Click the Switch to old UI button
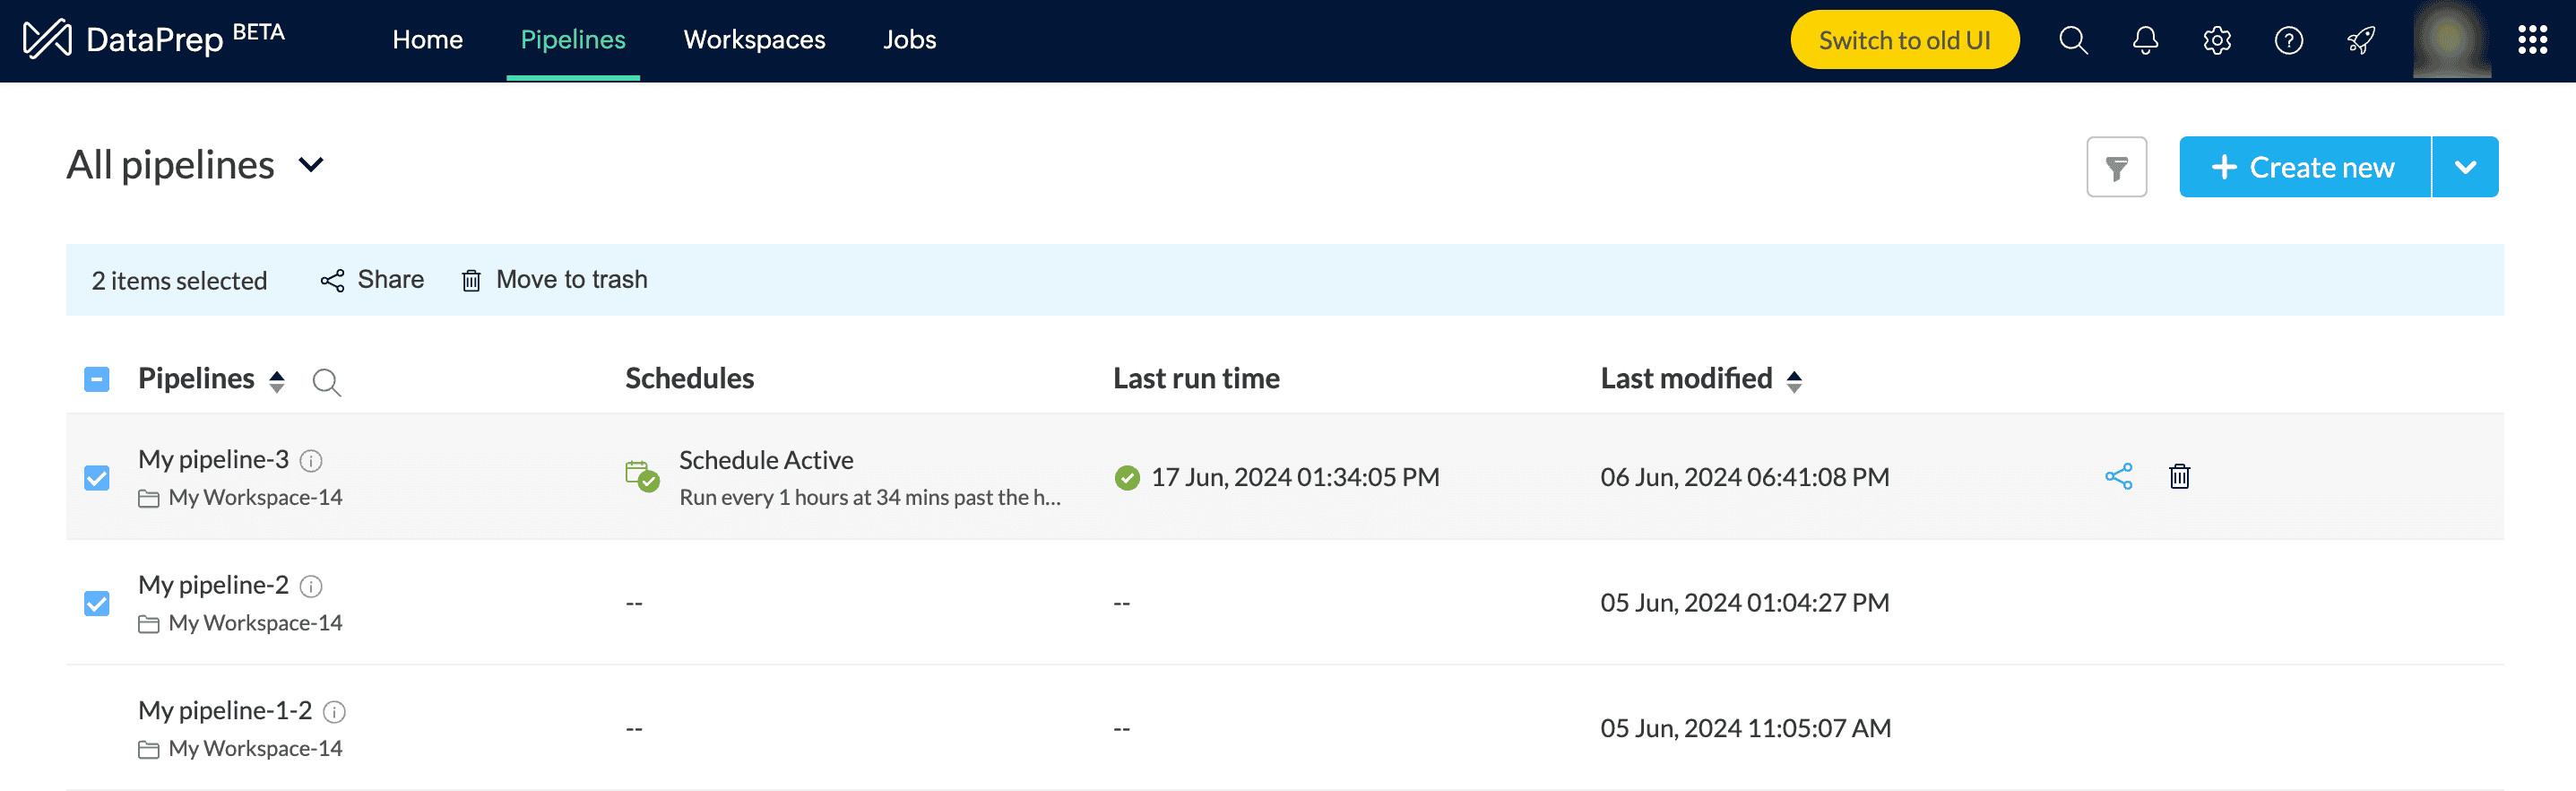This screenshot has width=2576, height=791. tap(1904, 40)
